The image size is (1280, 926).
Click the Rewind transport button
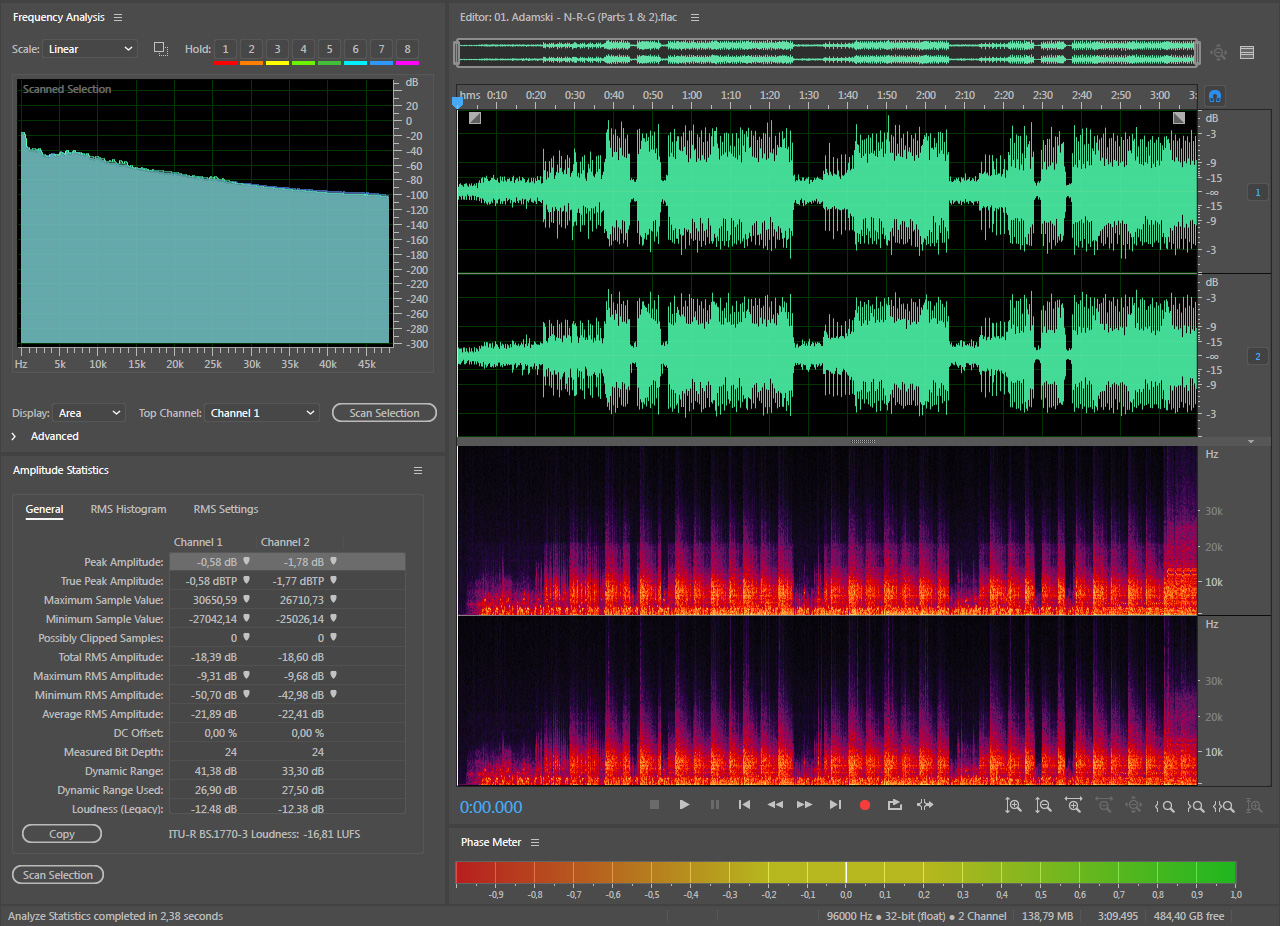click(775, 805)
